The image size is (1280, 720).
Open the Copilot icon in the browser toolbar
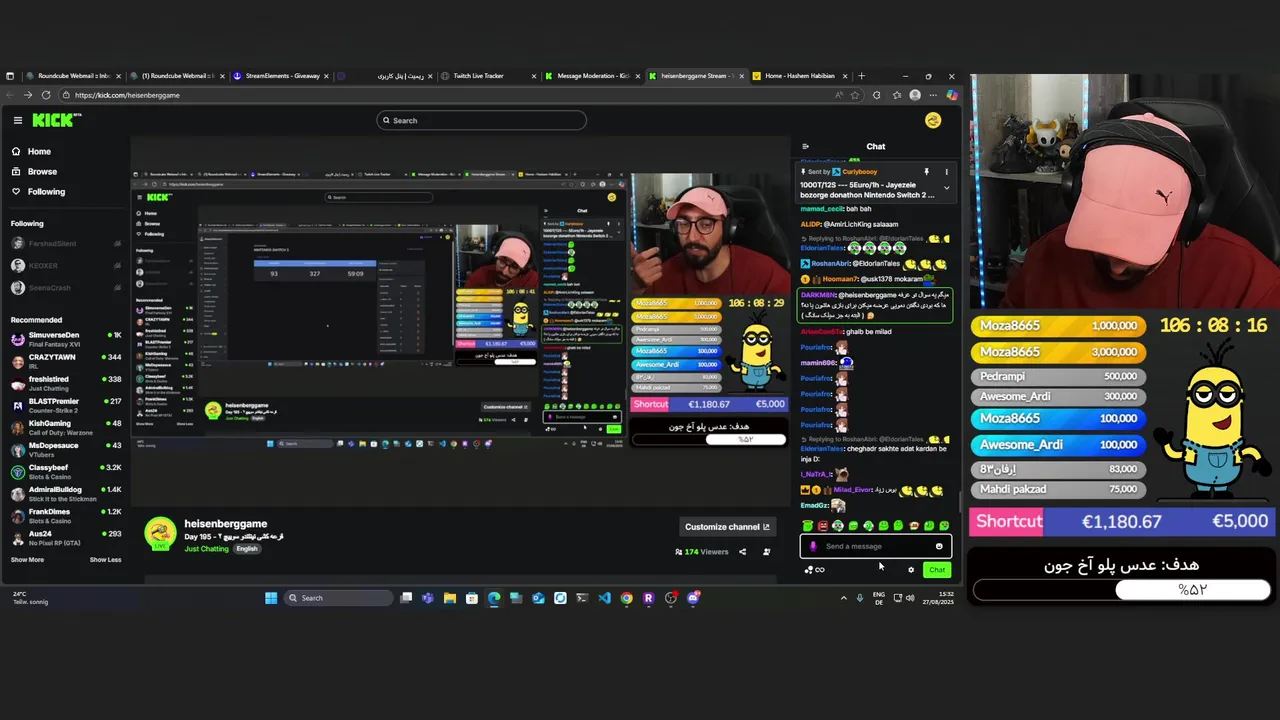click(x=951, y=95)
